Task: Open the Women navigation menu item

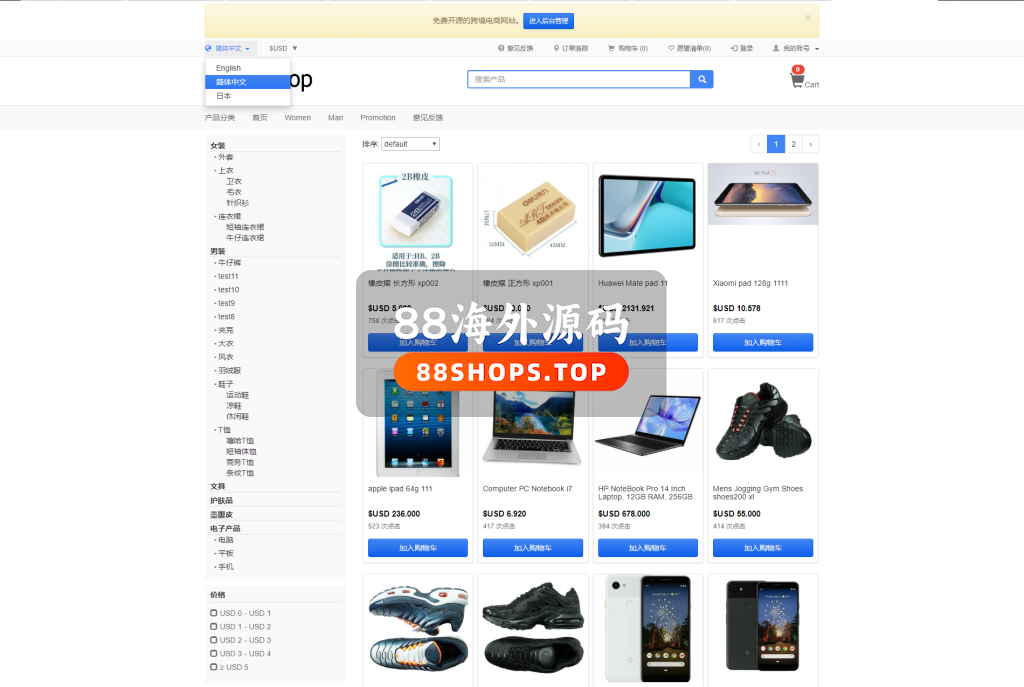Action: click(297, 118)
